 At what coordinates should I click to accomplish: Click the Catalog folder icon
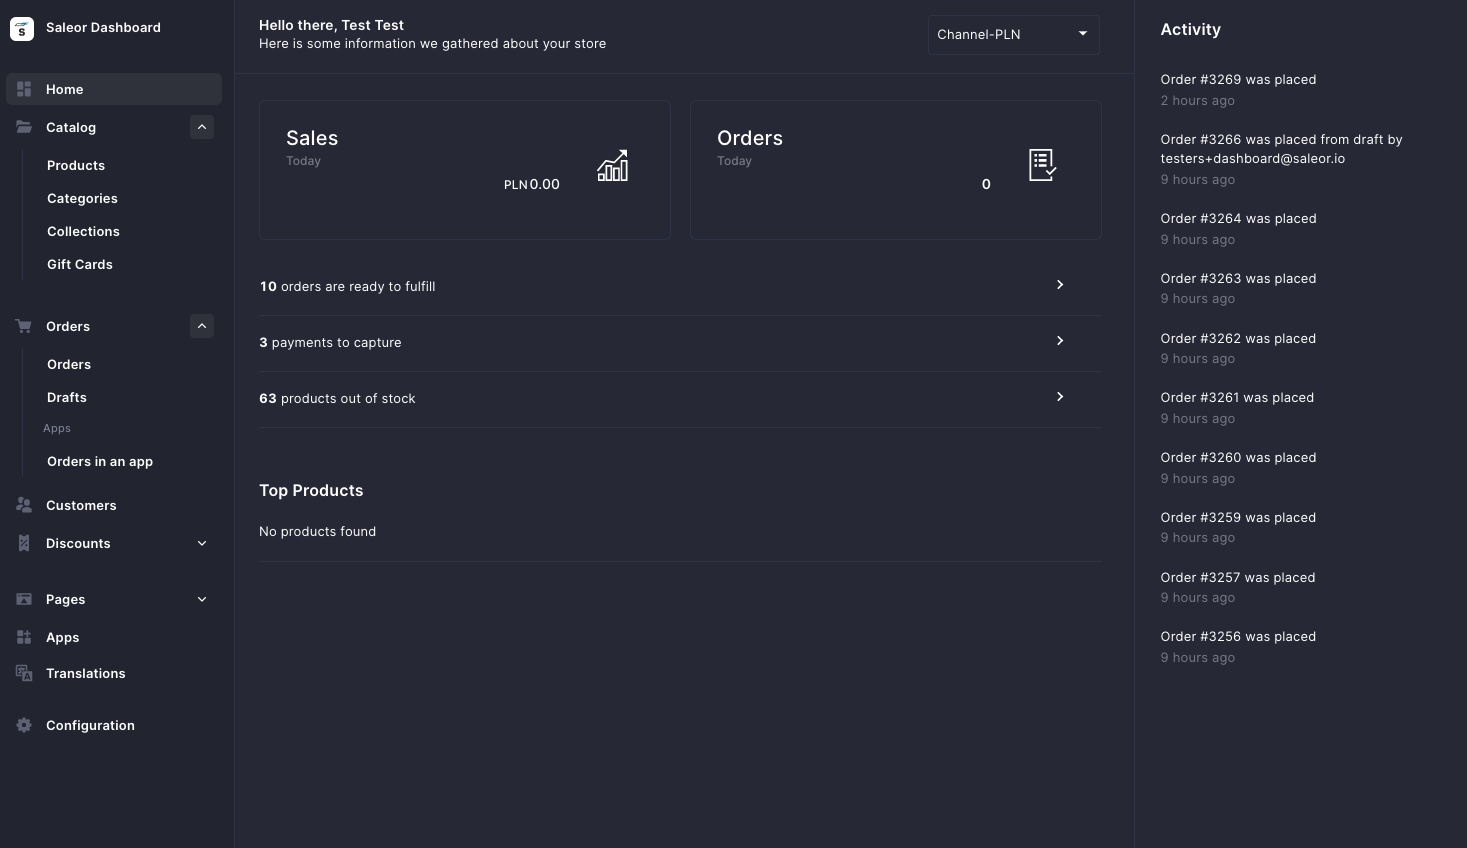[x=24, y=127]
